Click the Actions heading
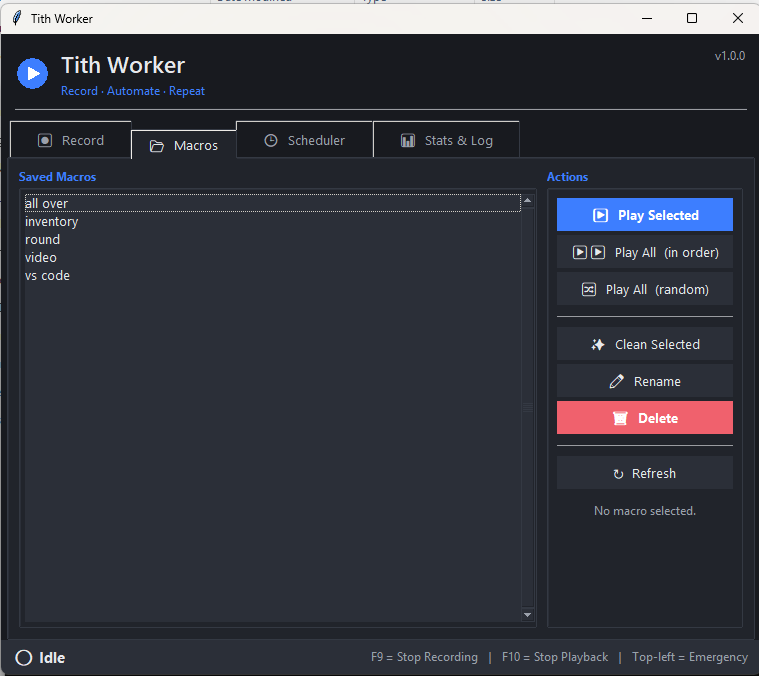This screenshot has height=676, width=759. pyautogui.click(x=567, y=177)
